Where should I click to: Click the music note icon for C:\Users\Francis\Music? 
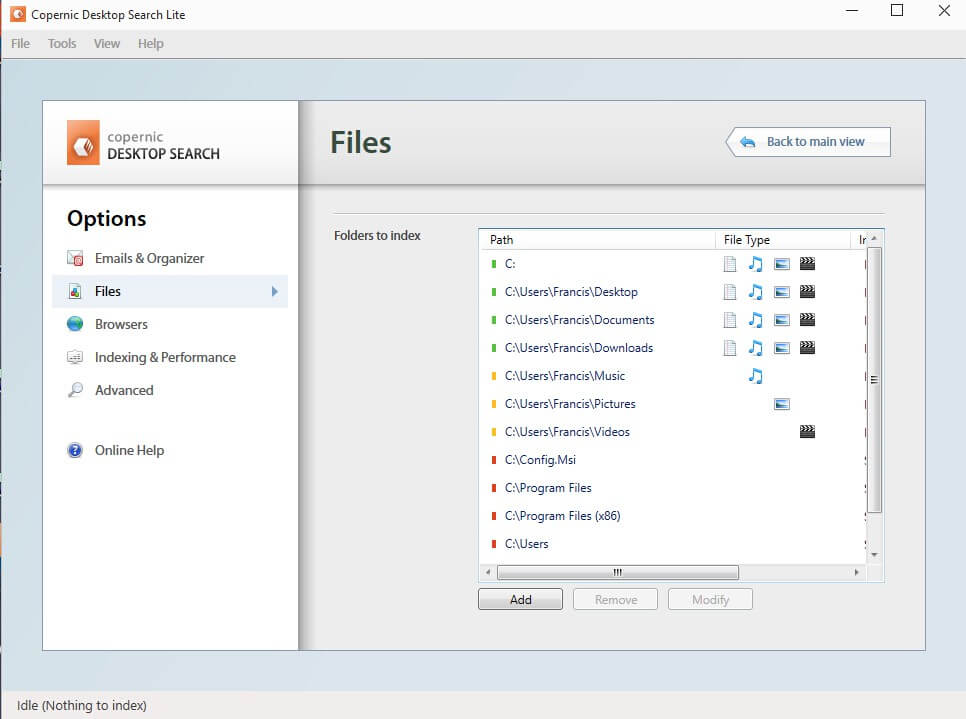(x=756, y=376)
